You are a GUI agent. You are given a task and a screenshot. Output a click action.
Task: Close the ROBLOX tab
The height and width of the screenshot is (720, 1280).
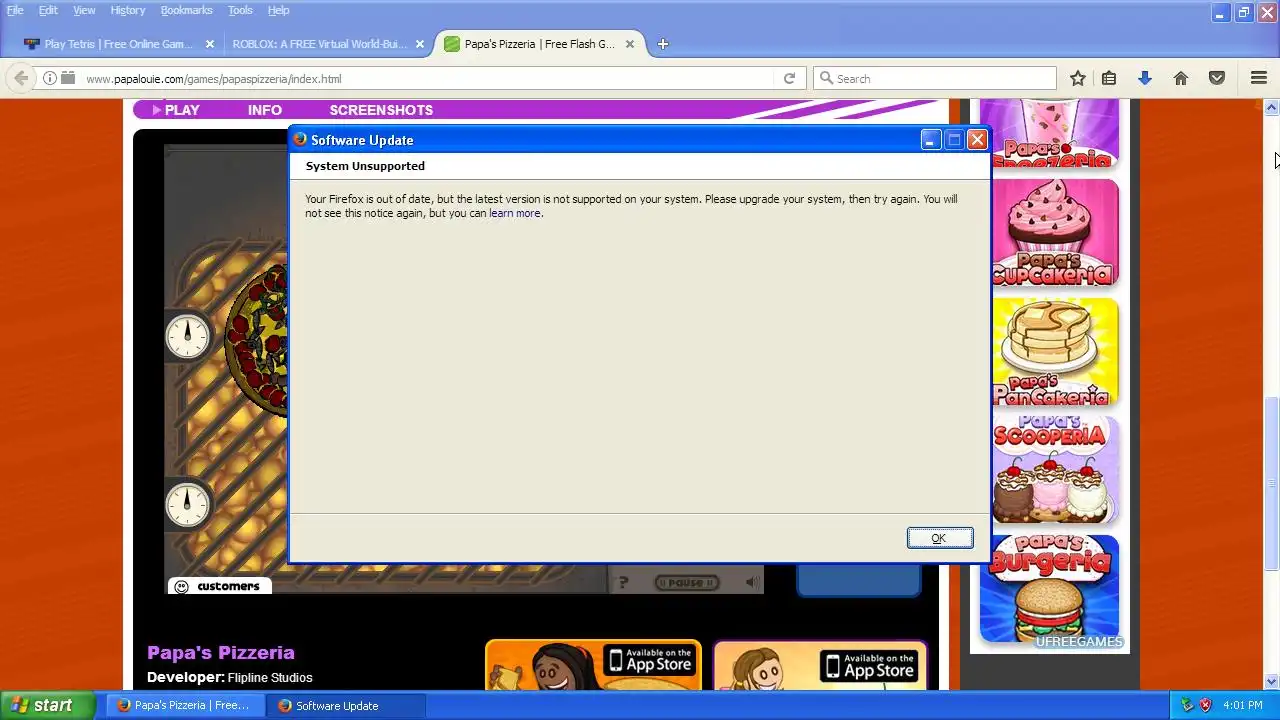420,44
